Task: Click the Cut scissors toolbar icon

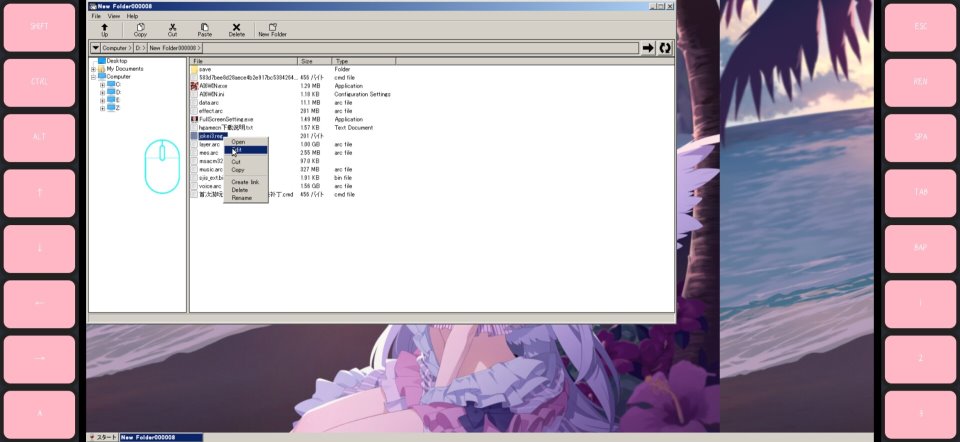Action: click(172, 30)
